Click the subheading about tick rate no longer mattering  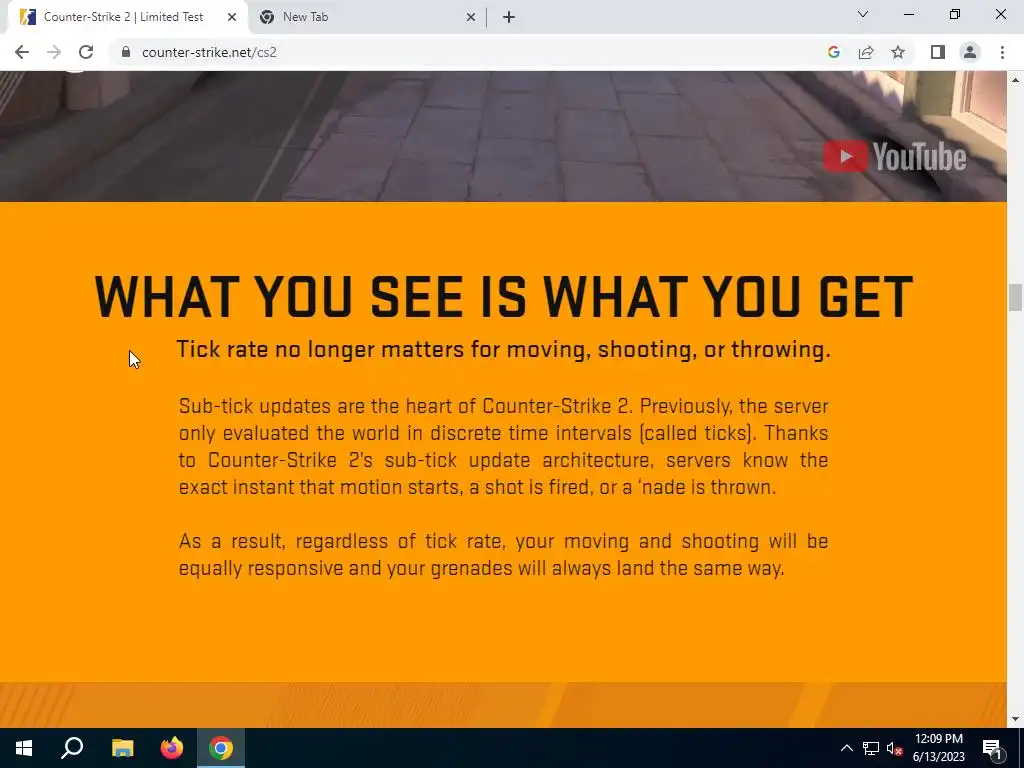click(x=504, y=349)
